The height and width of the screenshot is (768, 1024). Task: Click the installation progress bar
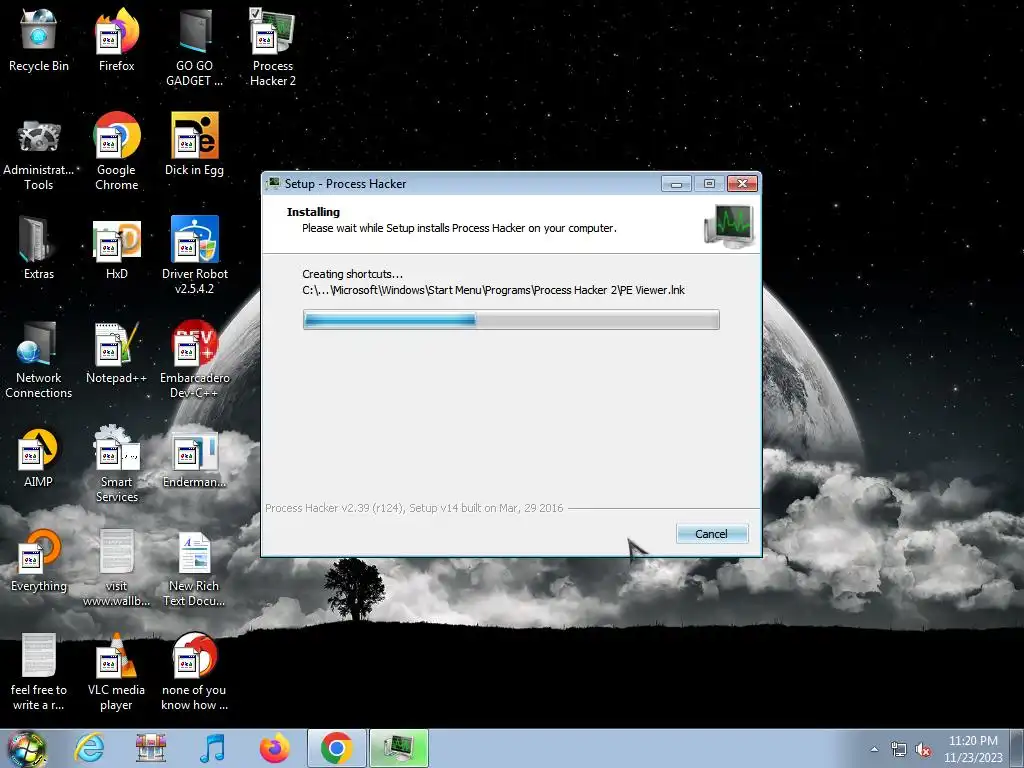[511, 319]
